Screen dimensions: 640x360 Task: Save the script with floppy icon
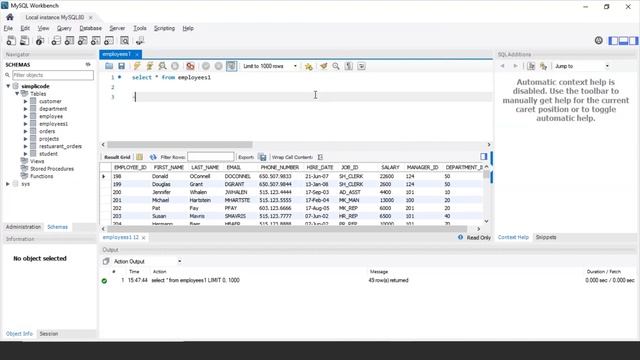[121, 66]
